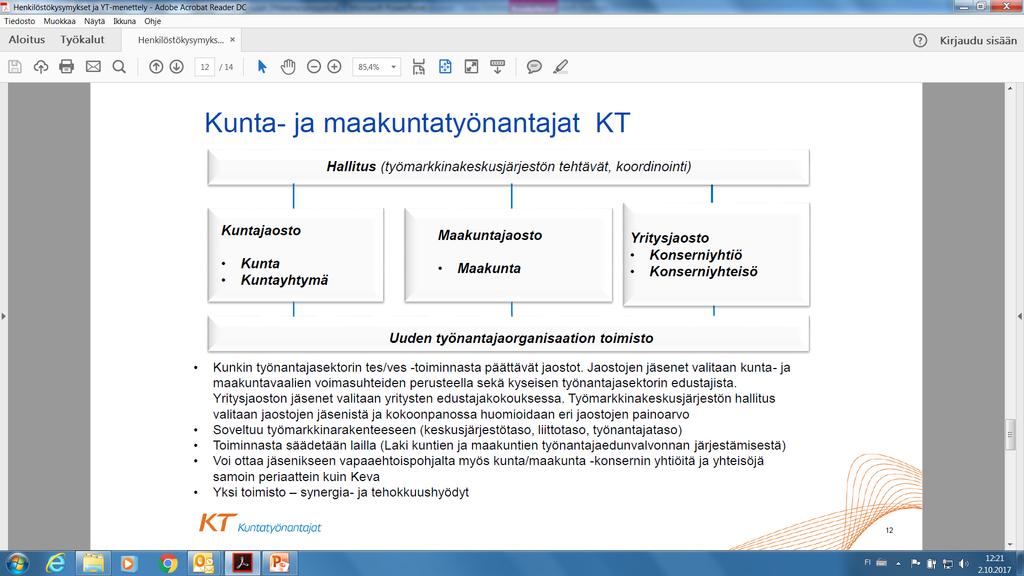Viewport: 1024px width, 576px height.
Task: Add a sticky note comment
Action: point(534,67)
